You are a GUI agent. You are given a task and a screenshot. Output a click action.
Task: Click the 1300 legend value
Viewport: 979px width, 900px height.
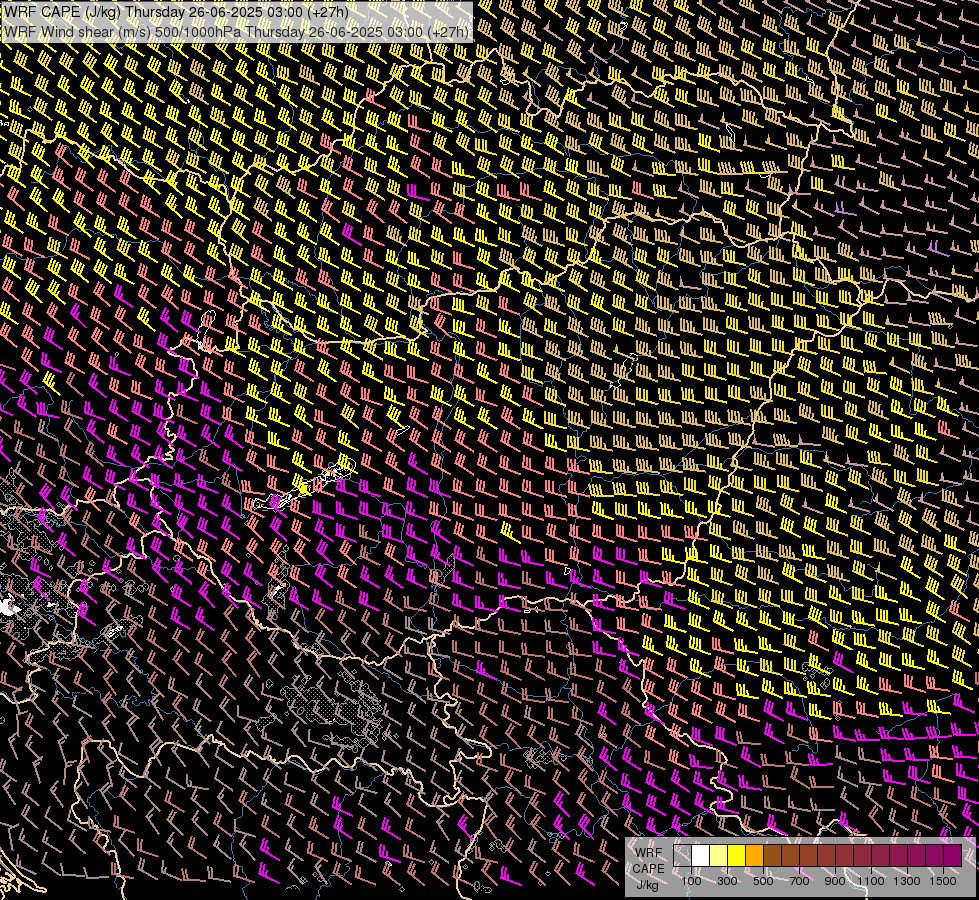[x=907, y=881]
